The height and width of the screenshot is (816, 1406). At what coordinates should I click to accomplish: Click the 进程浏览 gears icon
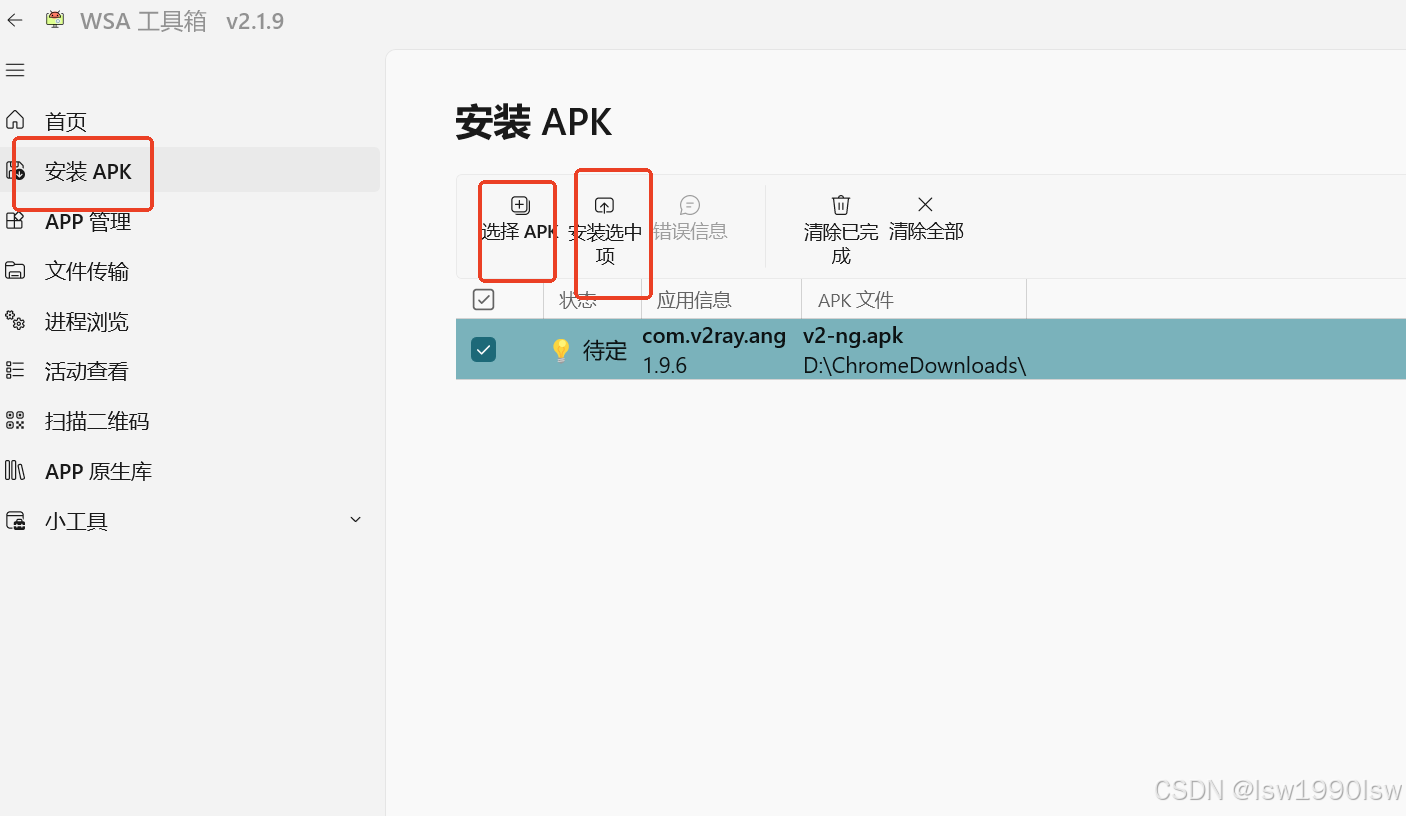(x=15, y=321)
